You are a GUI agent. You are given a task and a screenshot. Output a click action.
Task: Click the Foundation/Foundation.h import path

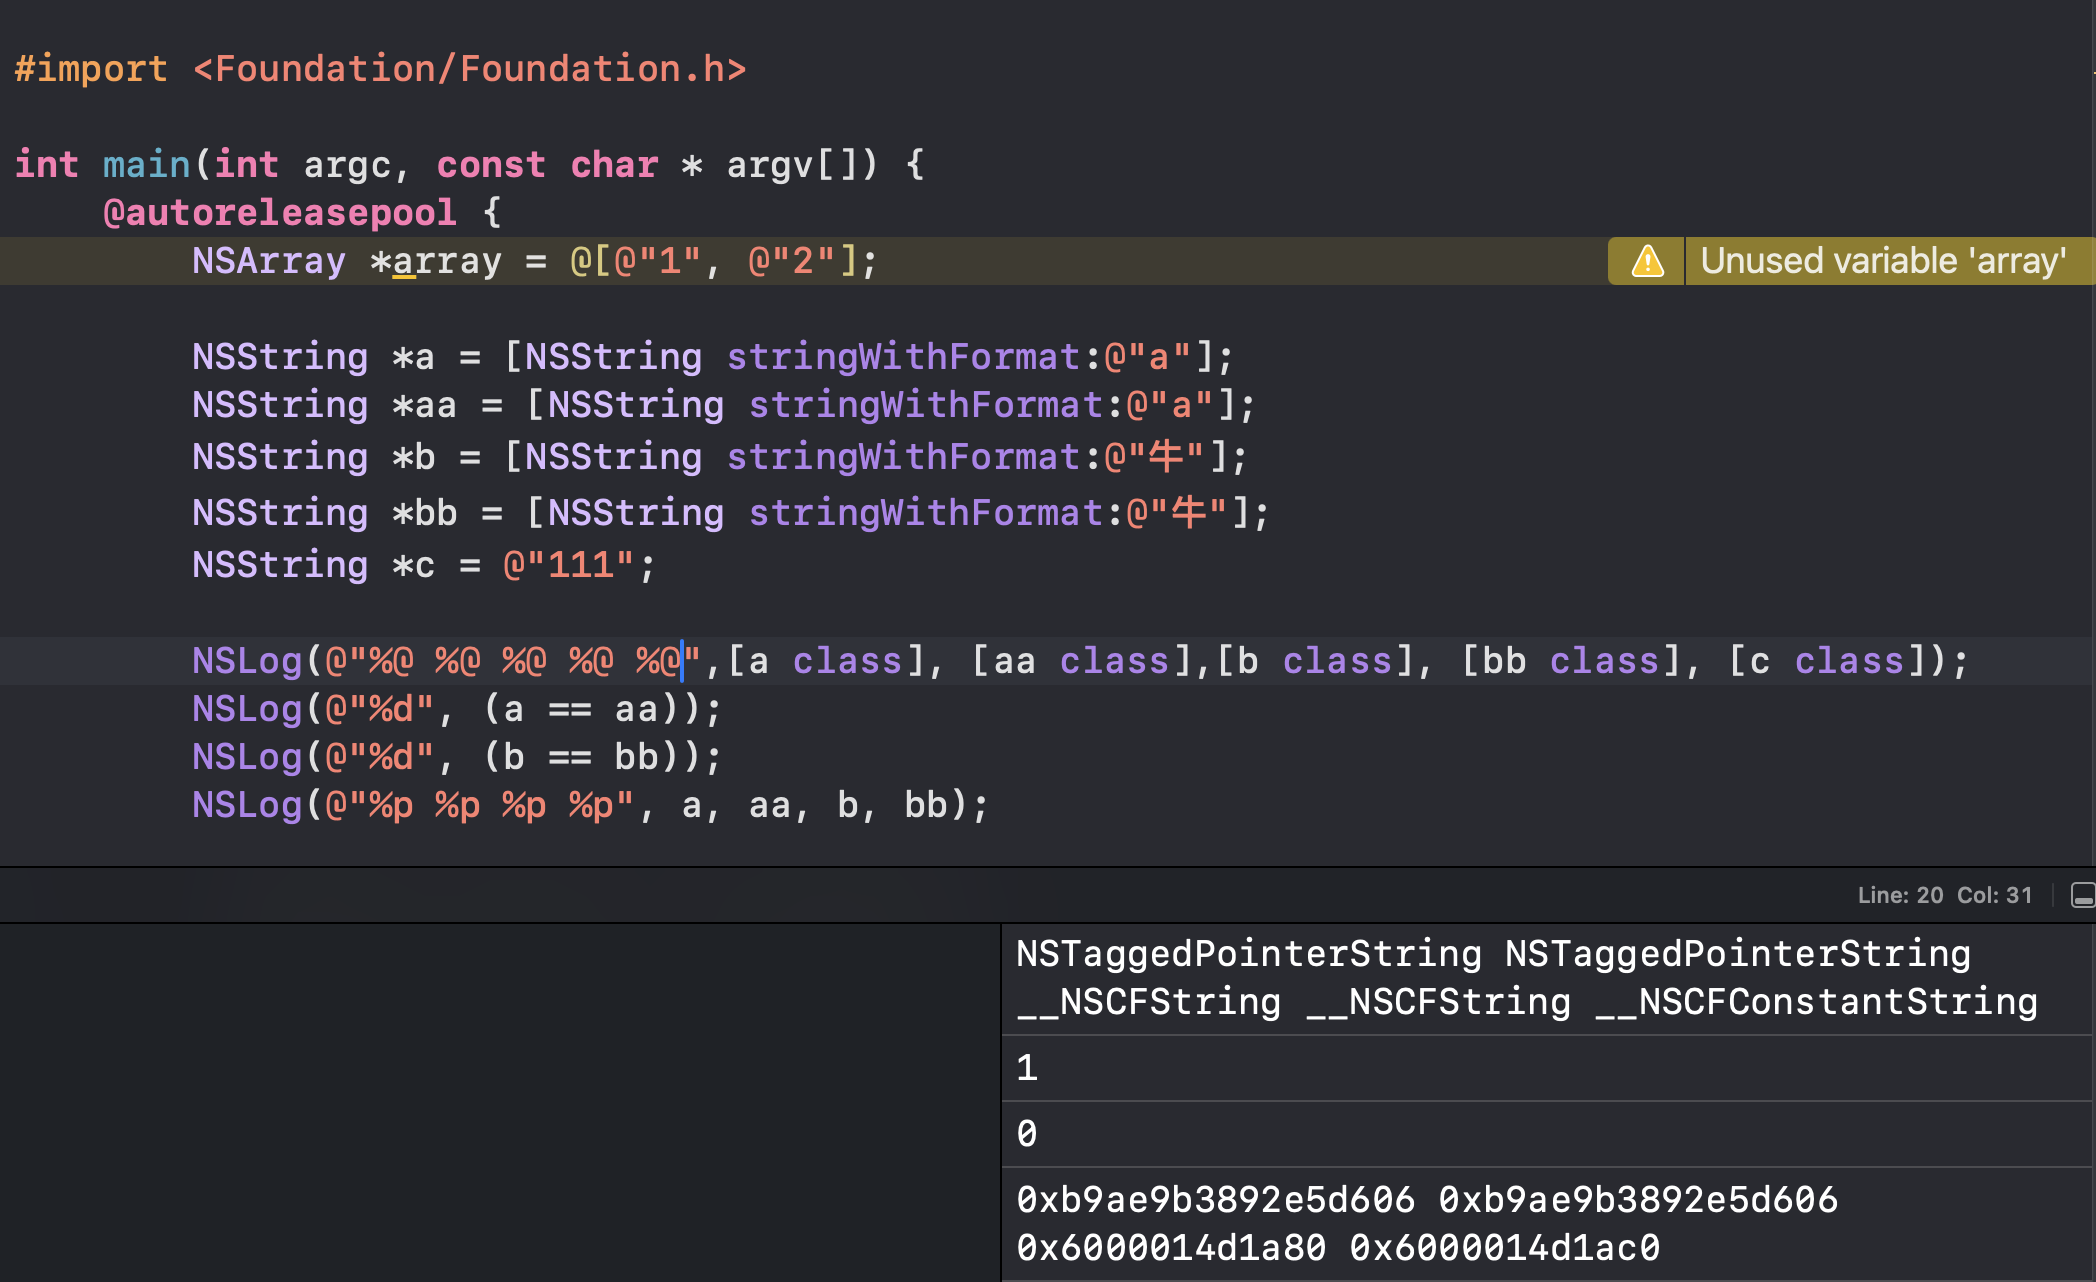pyautogui.click(x=469, y=69)
